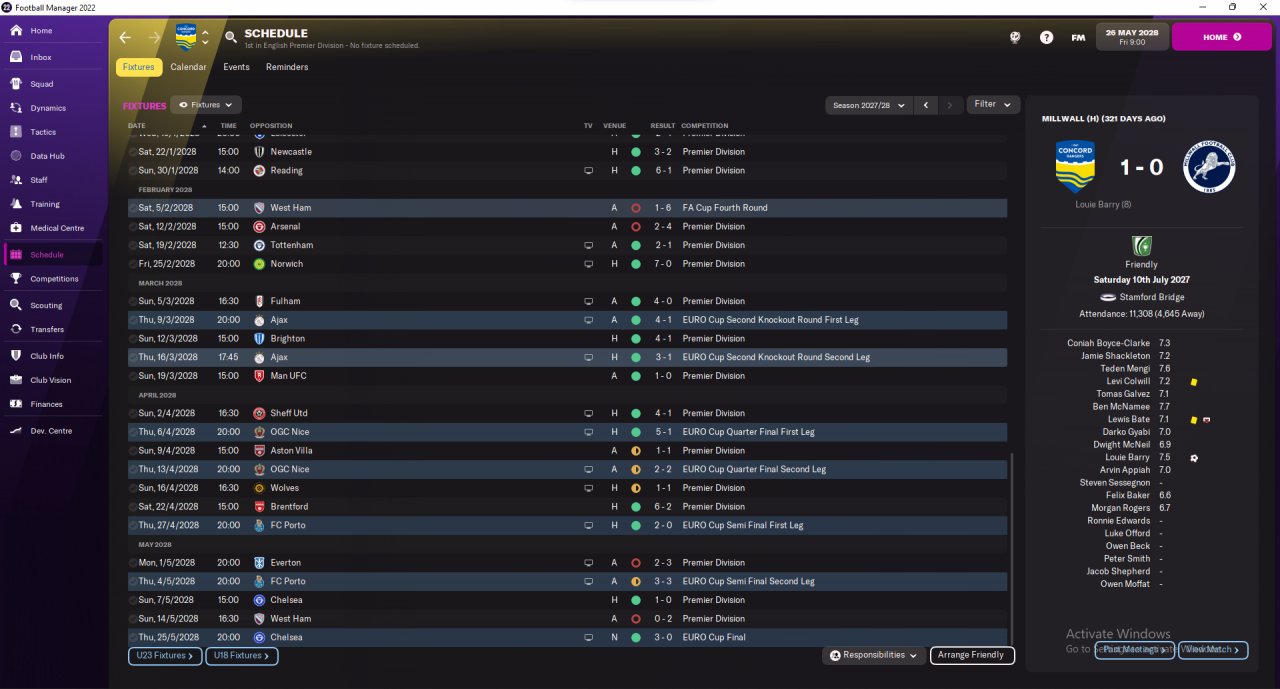Click the Ajax Second Knockout Round First Leg row
Image resolution: width=1280 pixels, height=689 pixels.
coord(567,320)
